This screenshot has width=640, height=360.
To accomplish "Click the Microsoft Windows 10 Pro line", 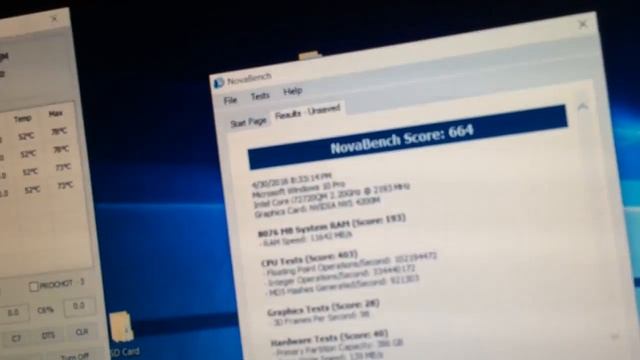I will point(299,190).
